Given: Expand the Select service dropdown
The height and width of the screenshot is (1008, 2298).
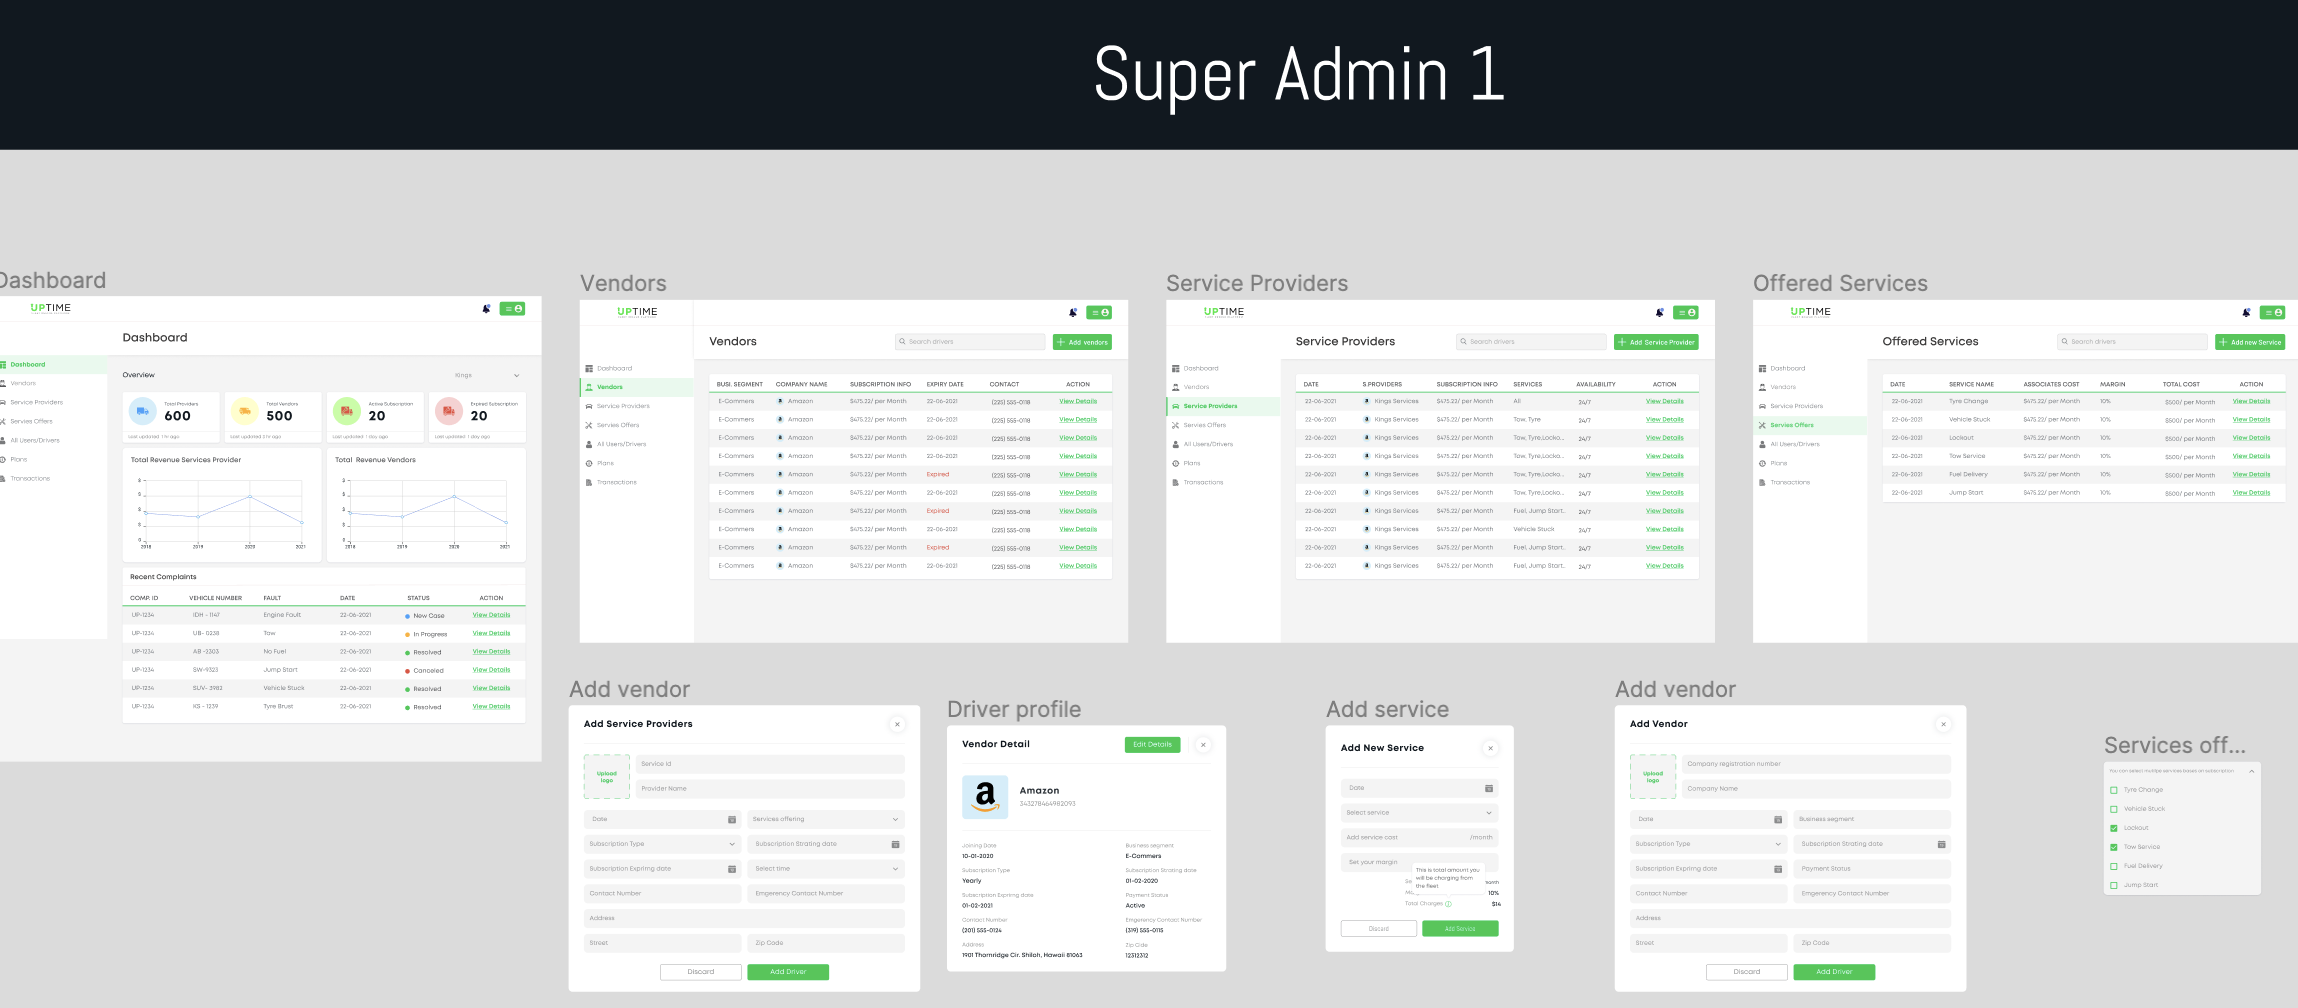Looking at the screenshot, I should (1419, 813).
